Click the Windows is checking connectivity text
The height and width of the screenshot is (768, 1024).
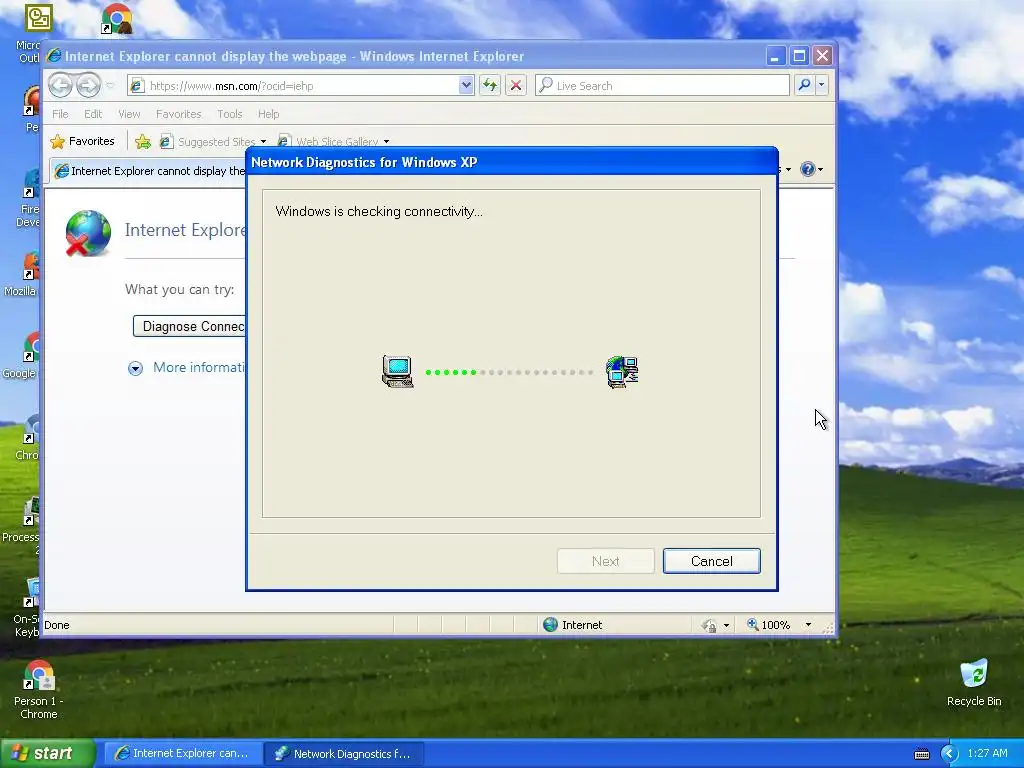point(379,212)
